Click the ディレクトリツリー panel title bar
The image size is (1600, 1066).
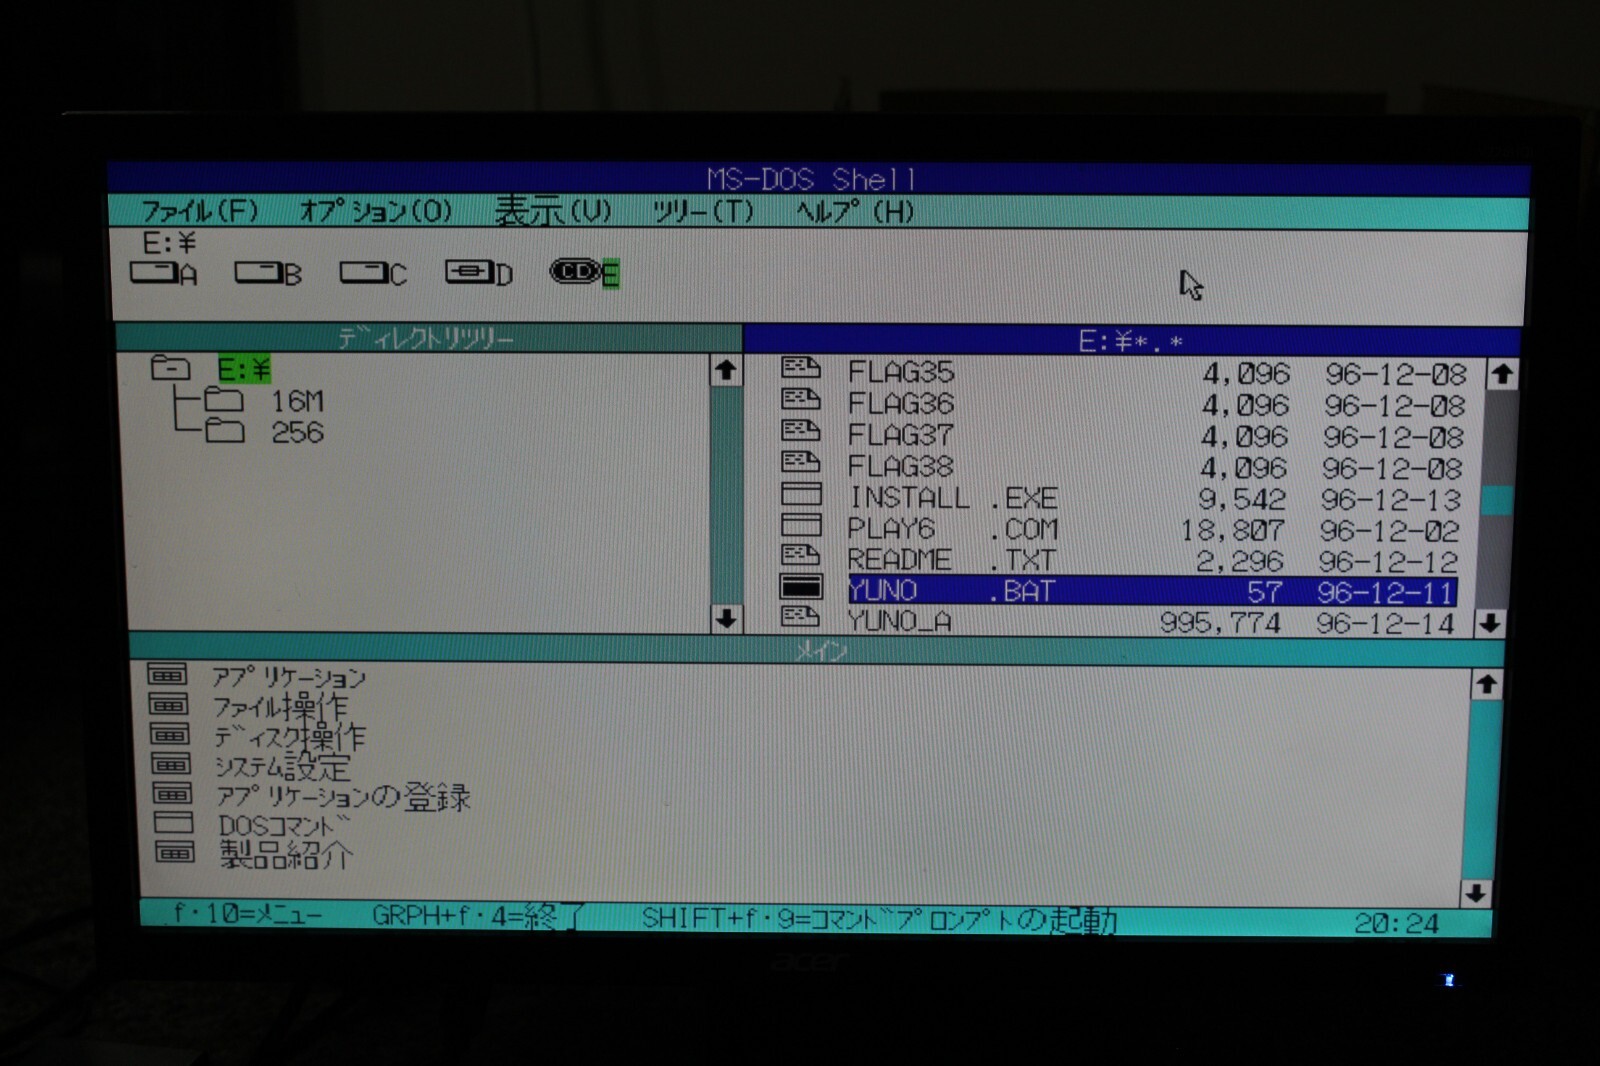[428, 338]
